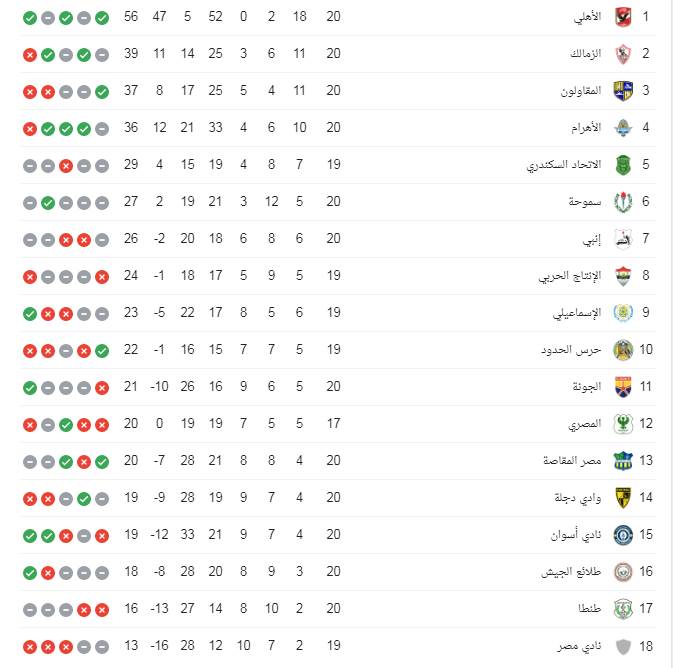Click the Smouha club crest
673x668 pixels.
[x=623, y=202]
